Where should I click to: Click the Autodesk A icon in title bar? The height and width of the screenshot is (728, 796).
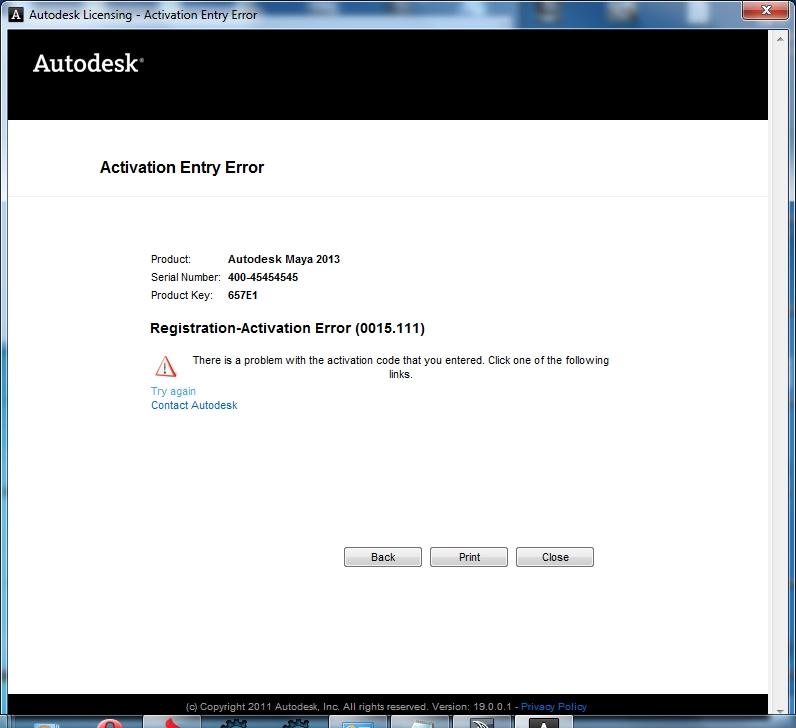[16, 15]
